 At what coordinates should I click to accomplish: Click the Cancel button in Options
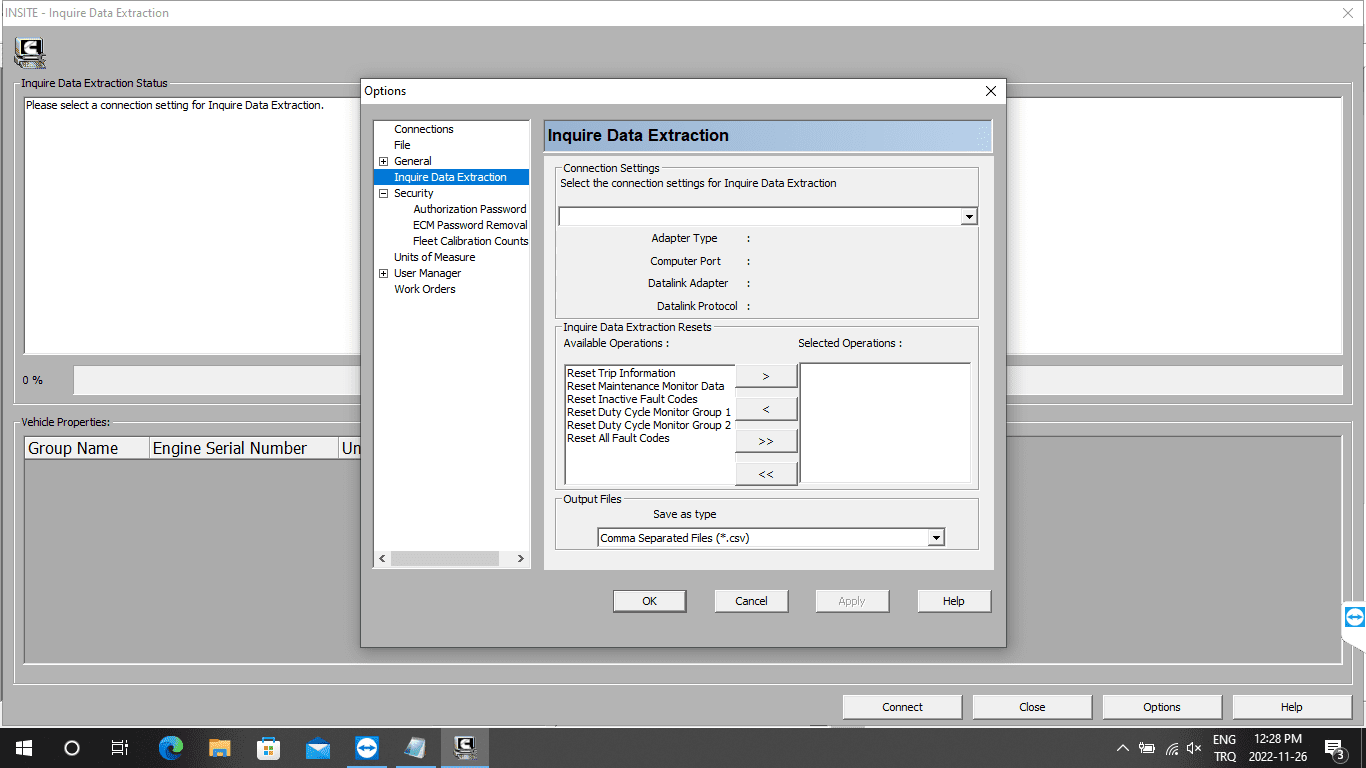751,601
